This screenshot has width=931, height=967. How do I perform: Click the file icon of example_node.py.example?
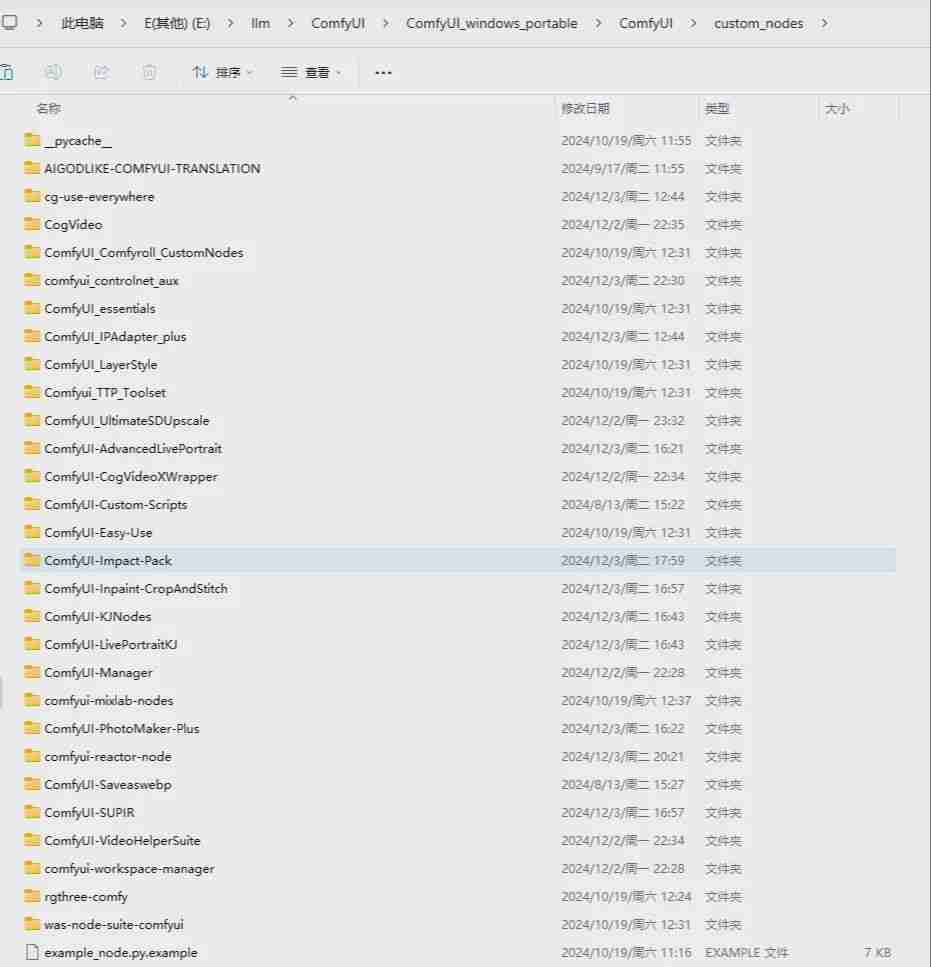28,952
